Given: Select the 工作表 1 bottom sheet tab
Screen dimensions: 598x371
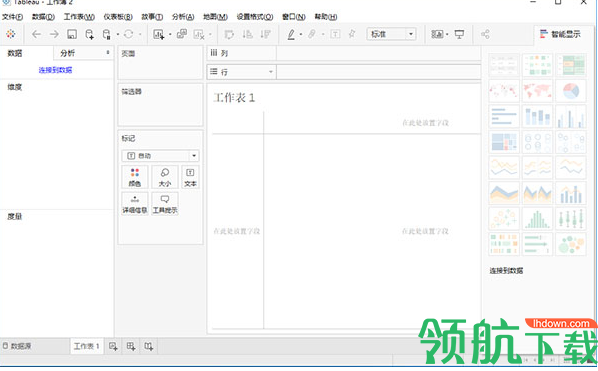Looking at the screenshot, I should pos(87,346).
